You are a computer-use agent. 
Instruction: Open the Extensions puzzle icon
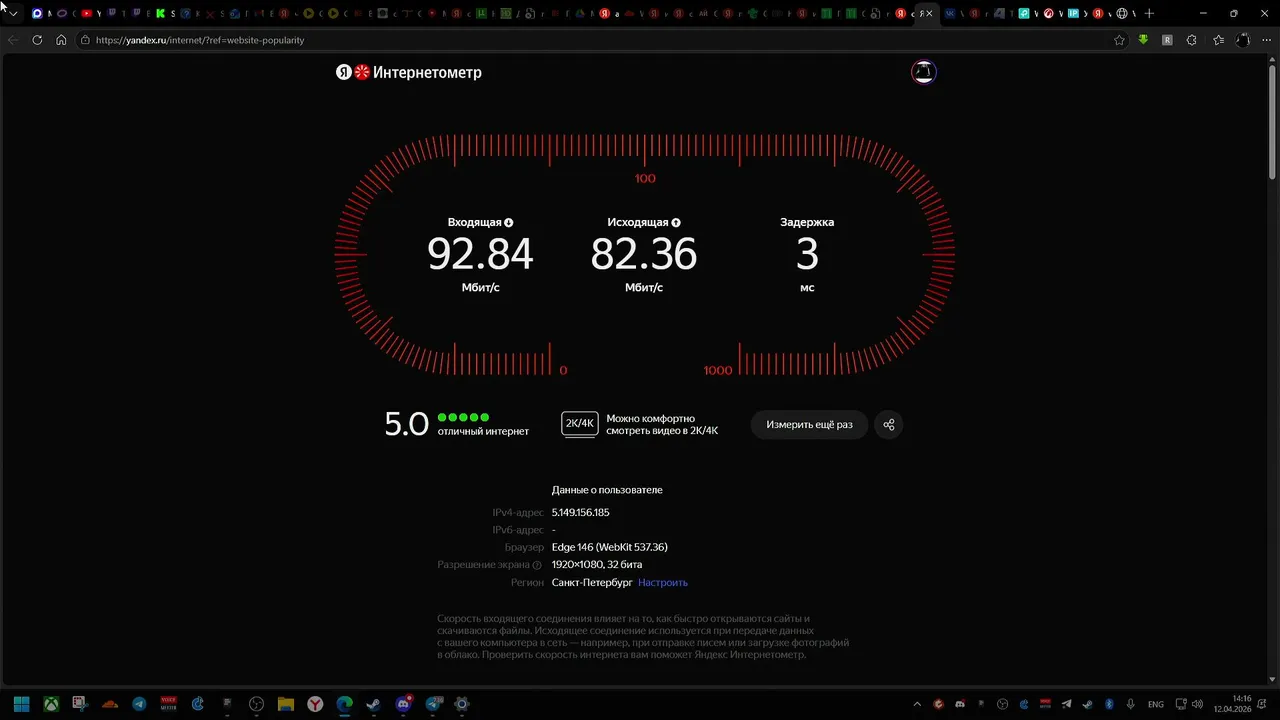1191,40
